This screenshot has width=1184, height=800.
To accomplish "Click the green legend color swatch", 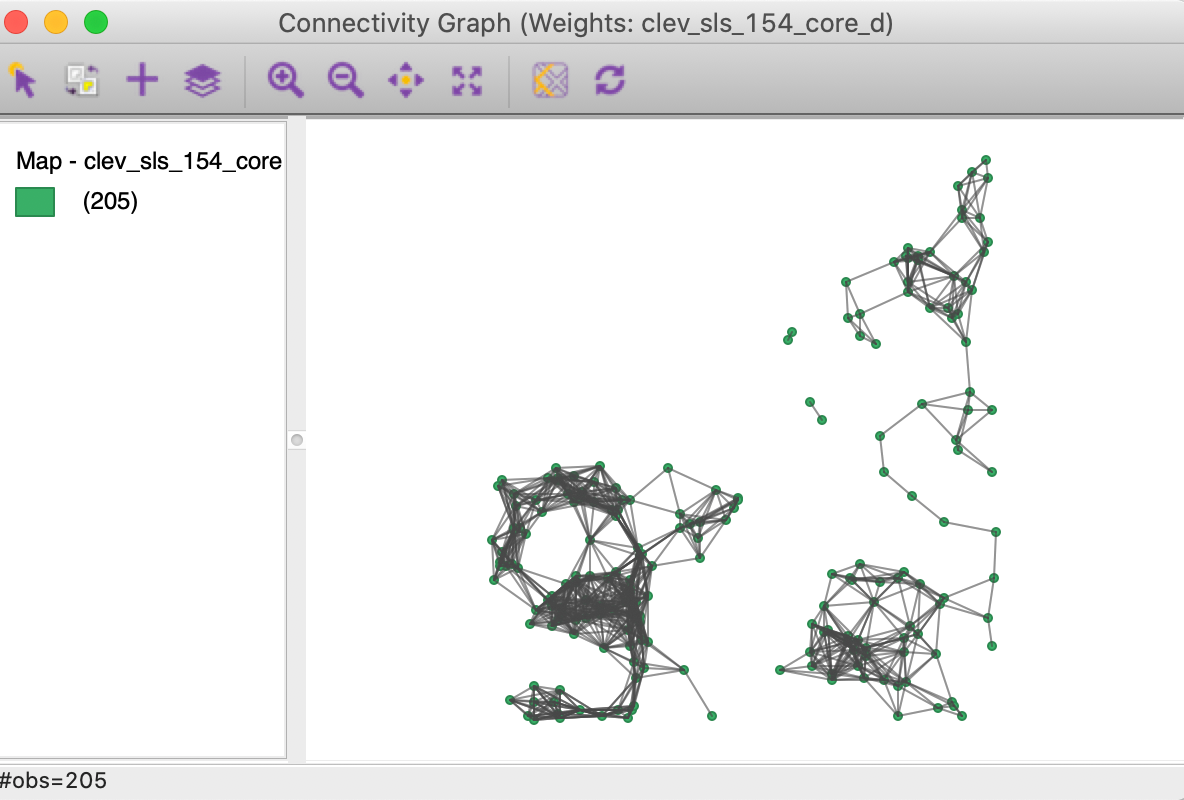I will pyautogui.click(x=35, y=202).
